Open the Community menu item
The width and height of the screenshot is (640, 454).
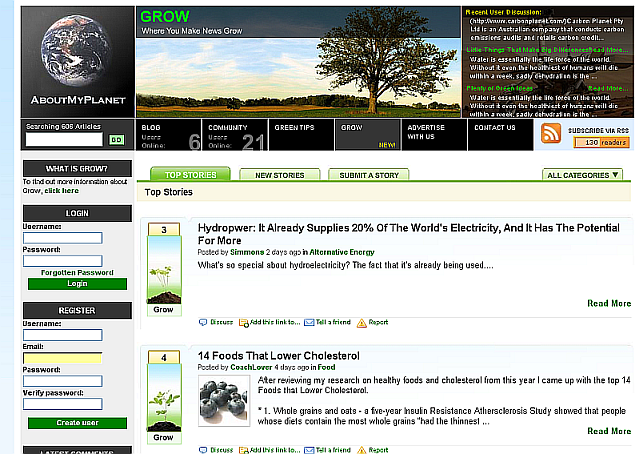[235, 135]
